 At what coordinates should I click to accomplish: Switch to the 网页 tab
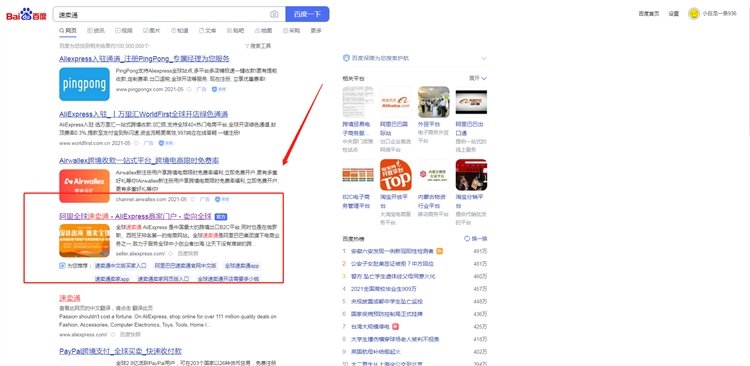click(x=67, y=31)
